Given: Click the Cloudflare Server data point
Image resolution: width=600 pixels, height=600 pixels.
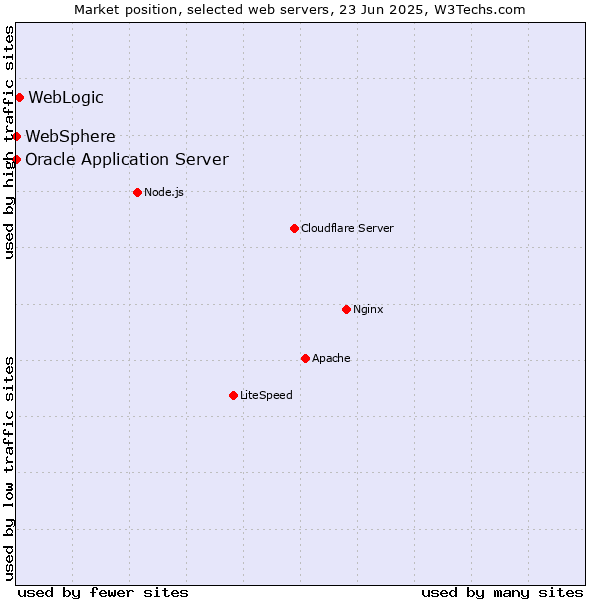Looking at the screenshot, I should click(x=295, y=229).
